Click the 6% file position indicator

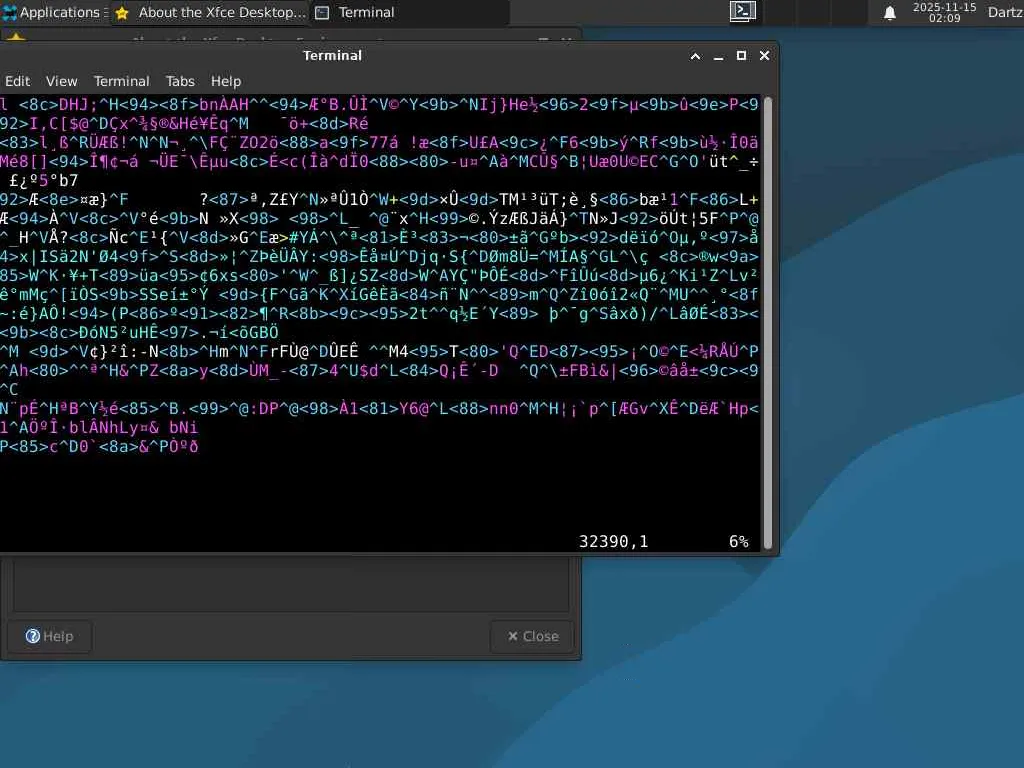(x=739, y=541)
